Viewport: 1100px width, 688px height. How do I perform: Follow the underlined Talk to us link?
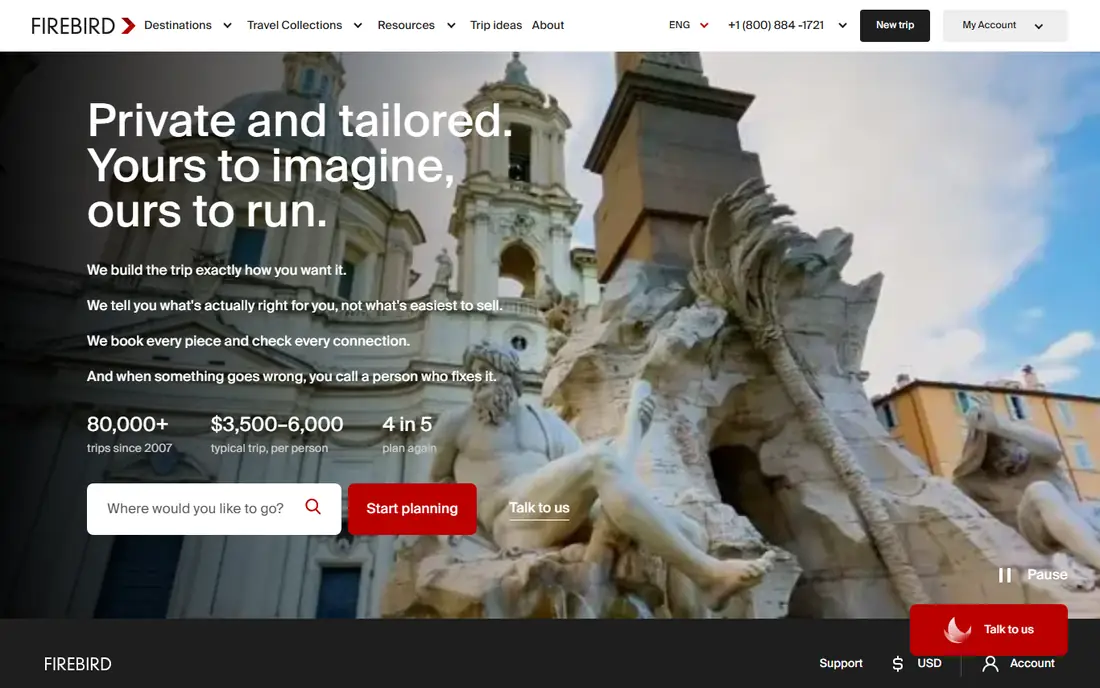click(x=539, y=508)
